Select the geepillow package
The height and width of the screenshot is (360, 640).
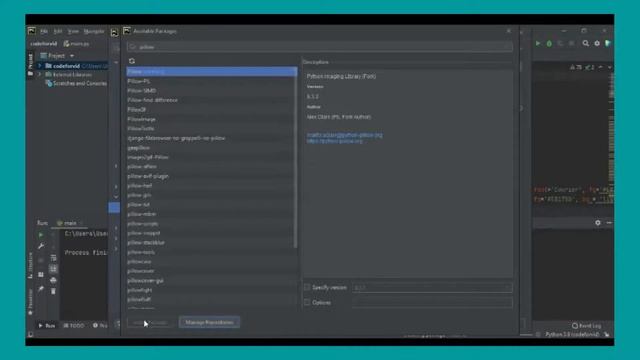point(211,148)
